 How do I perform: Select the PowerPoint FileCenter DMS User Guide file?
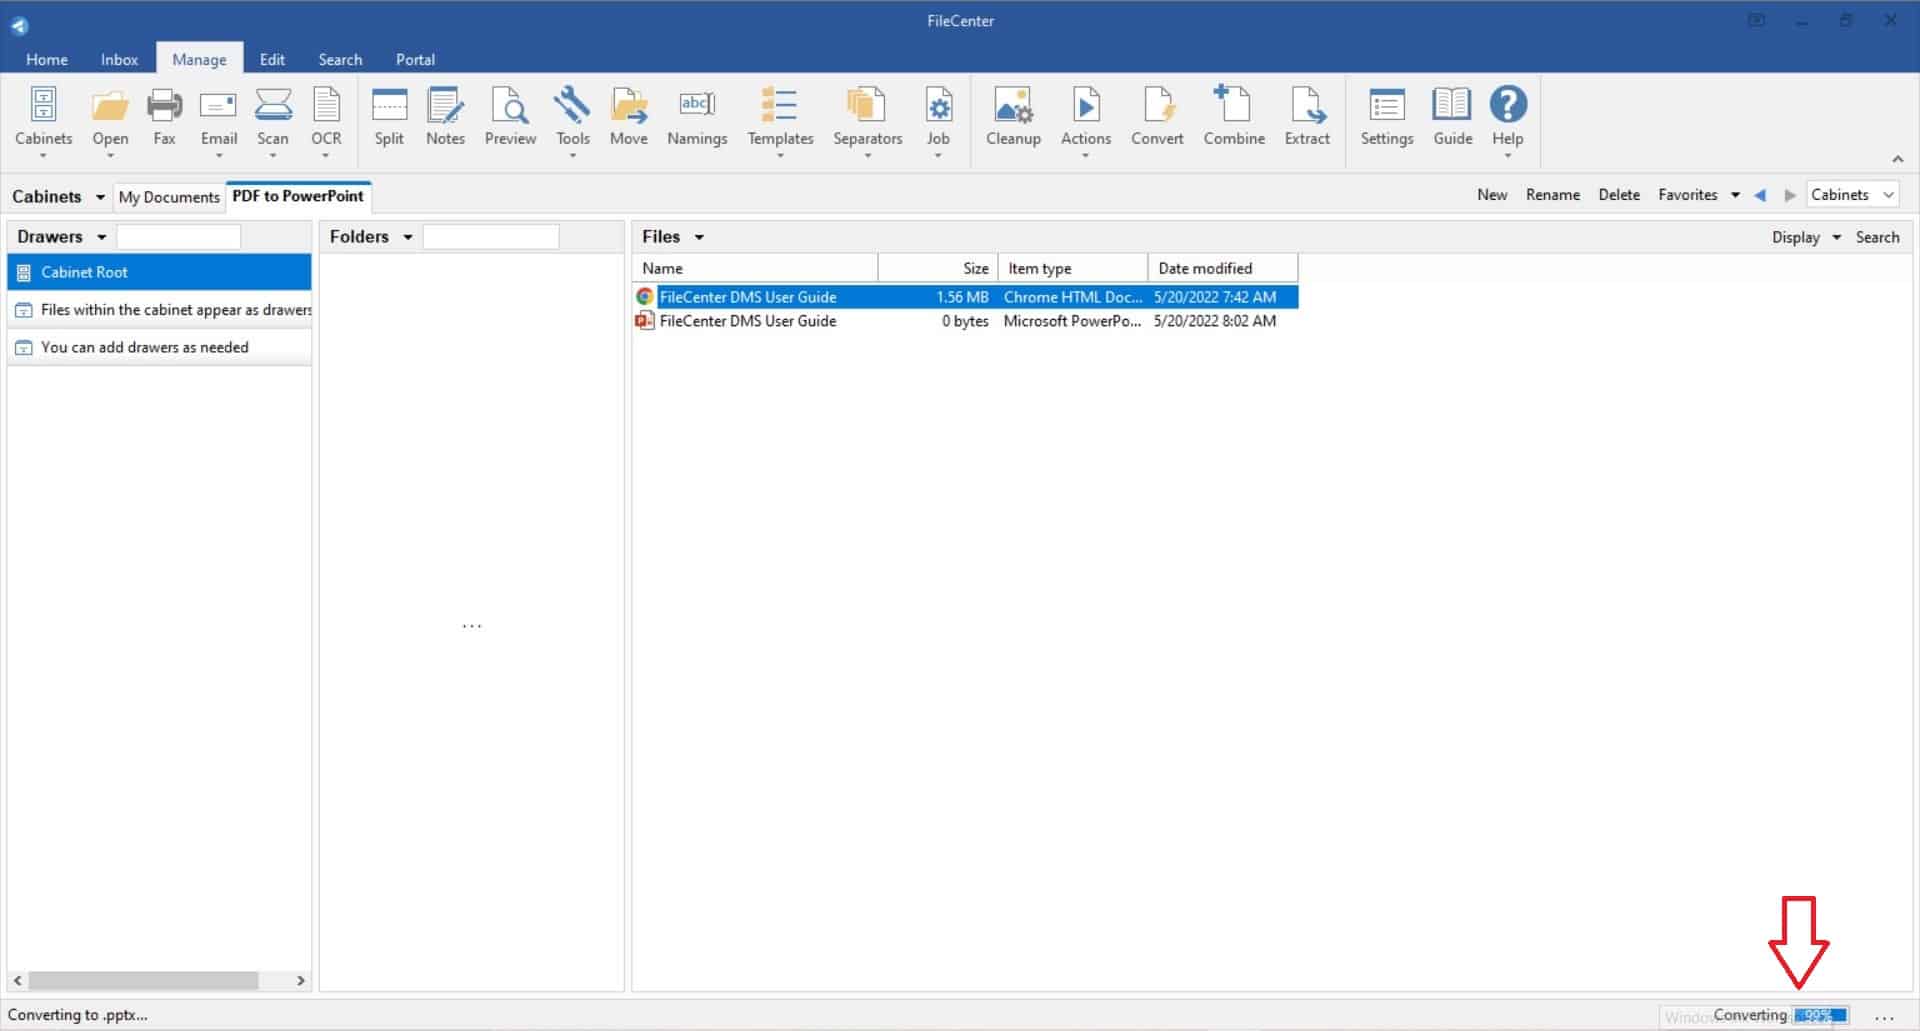click(x=966, y=321)
